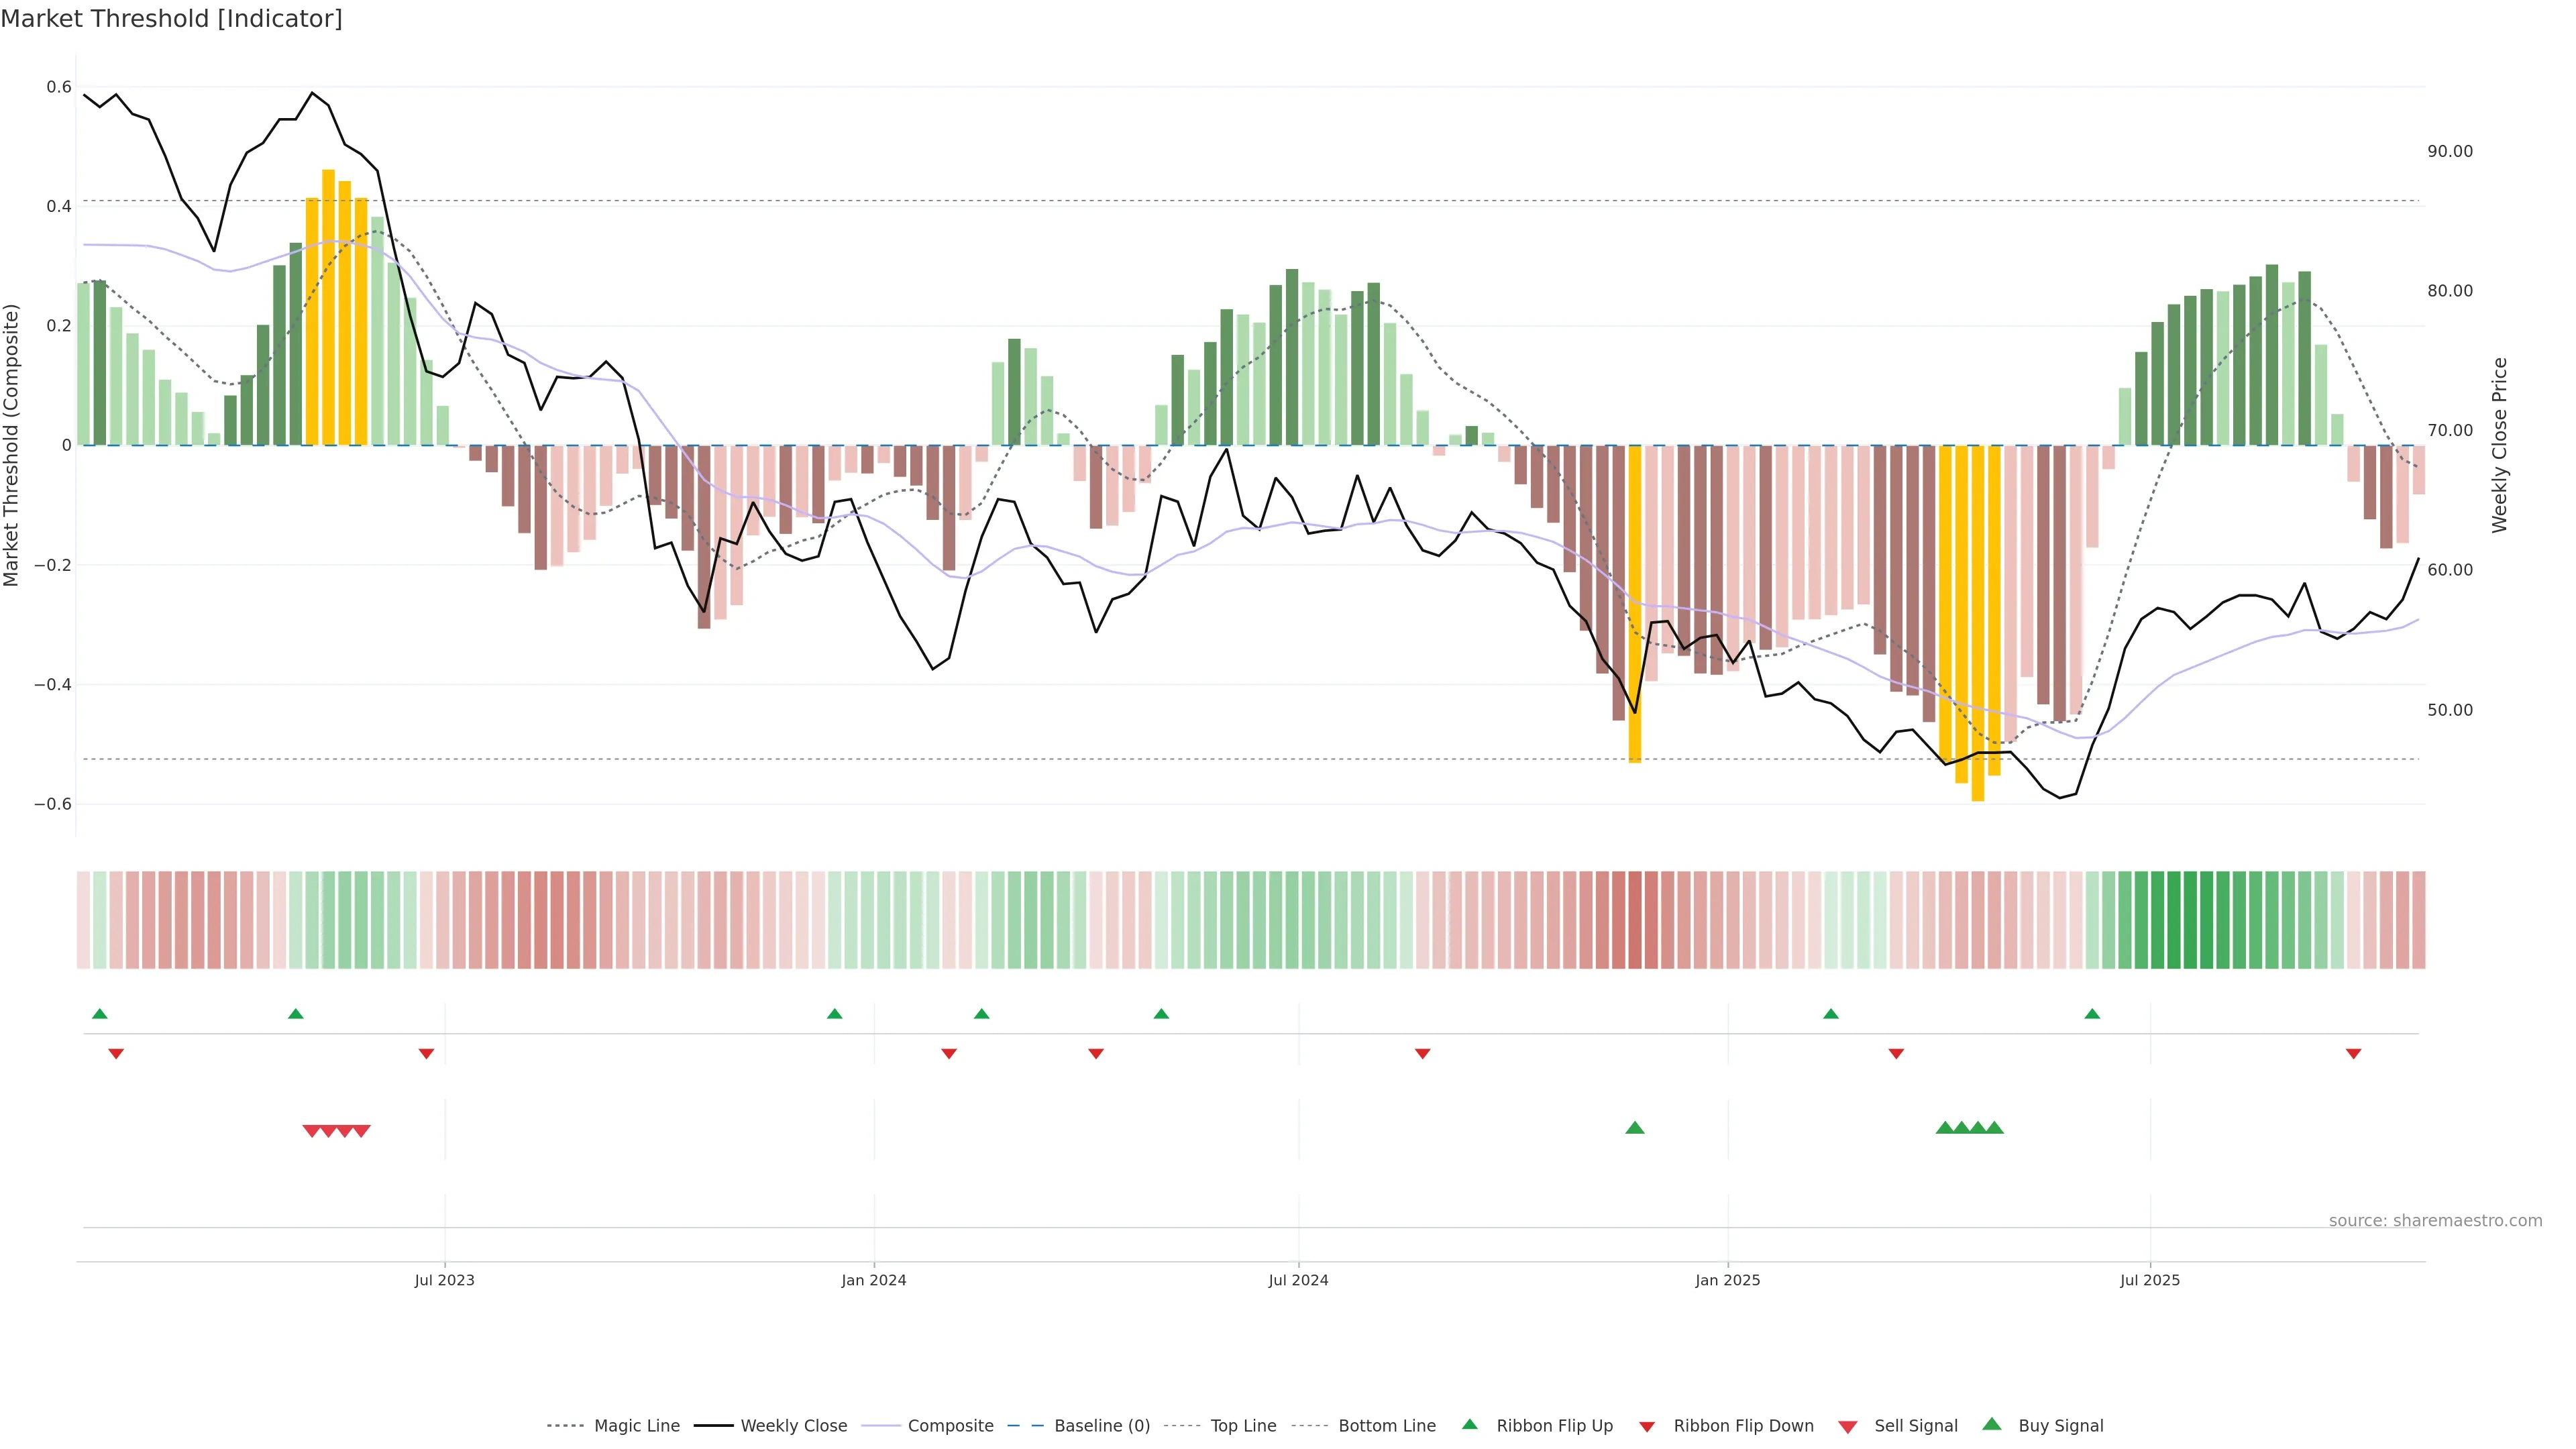Toggle the Composite legend entry
This screenshot has width=2576, height=1449.
point(950,1426)
